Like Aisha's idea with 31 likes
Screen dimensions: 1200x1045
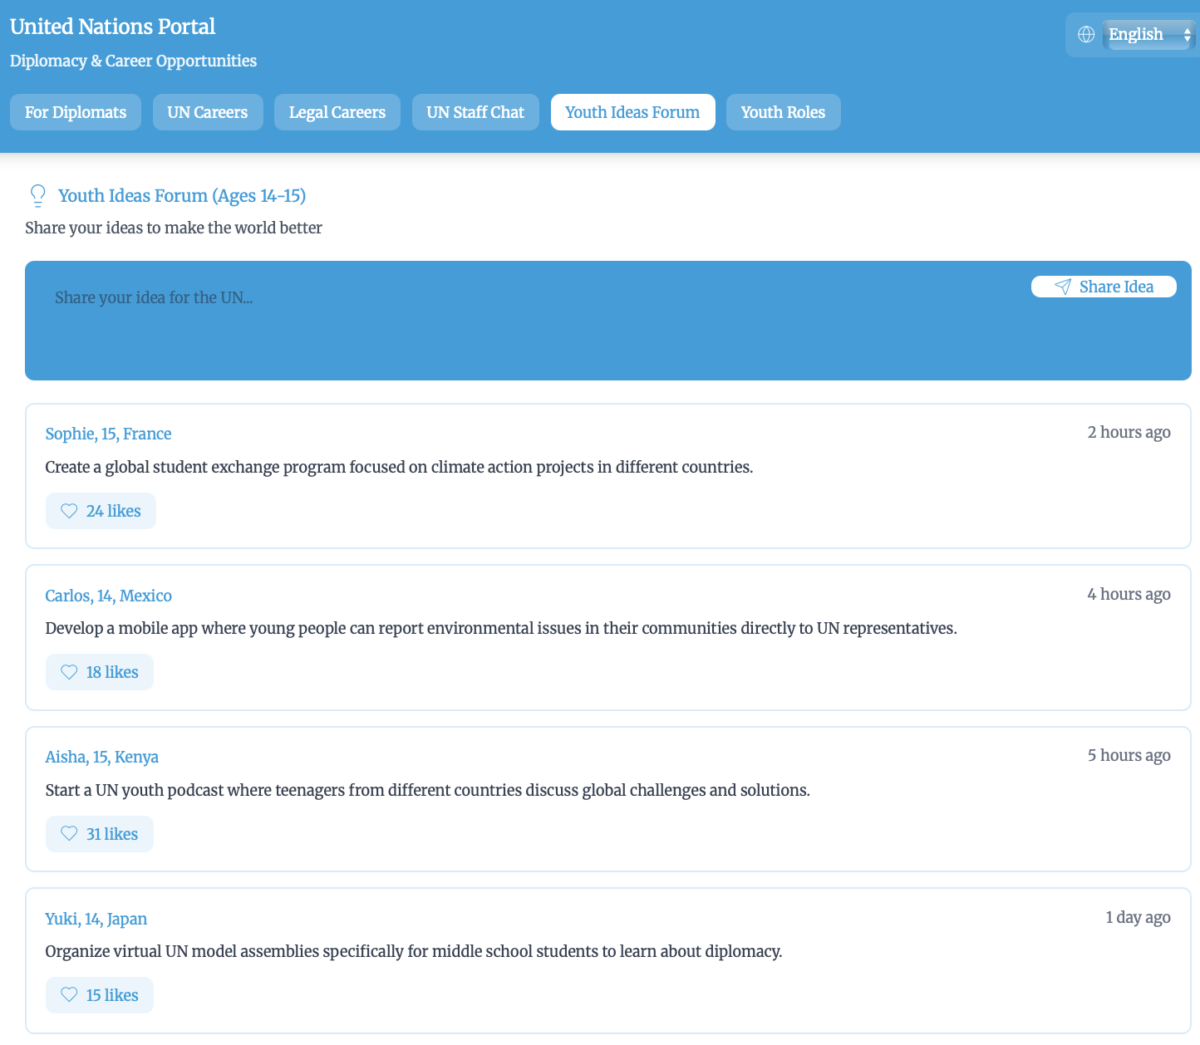[100, 834]
